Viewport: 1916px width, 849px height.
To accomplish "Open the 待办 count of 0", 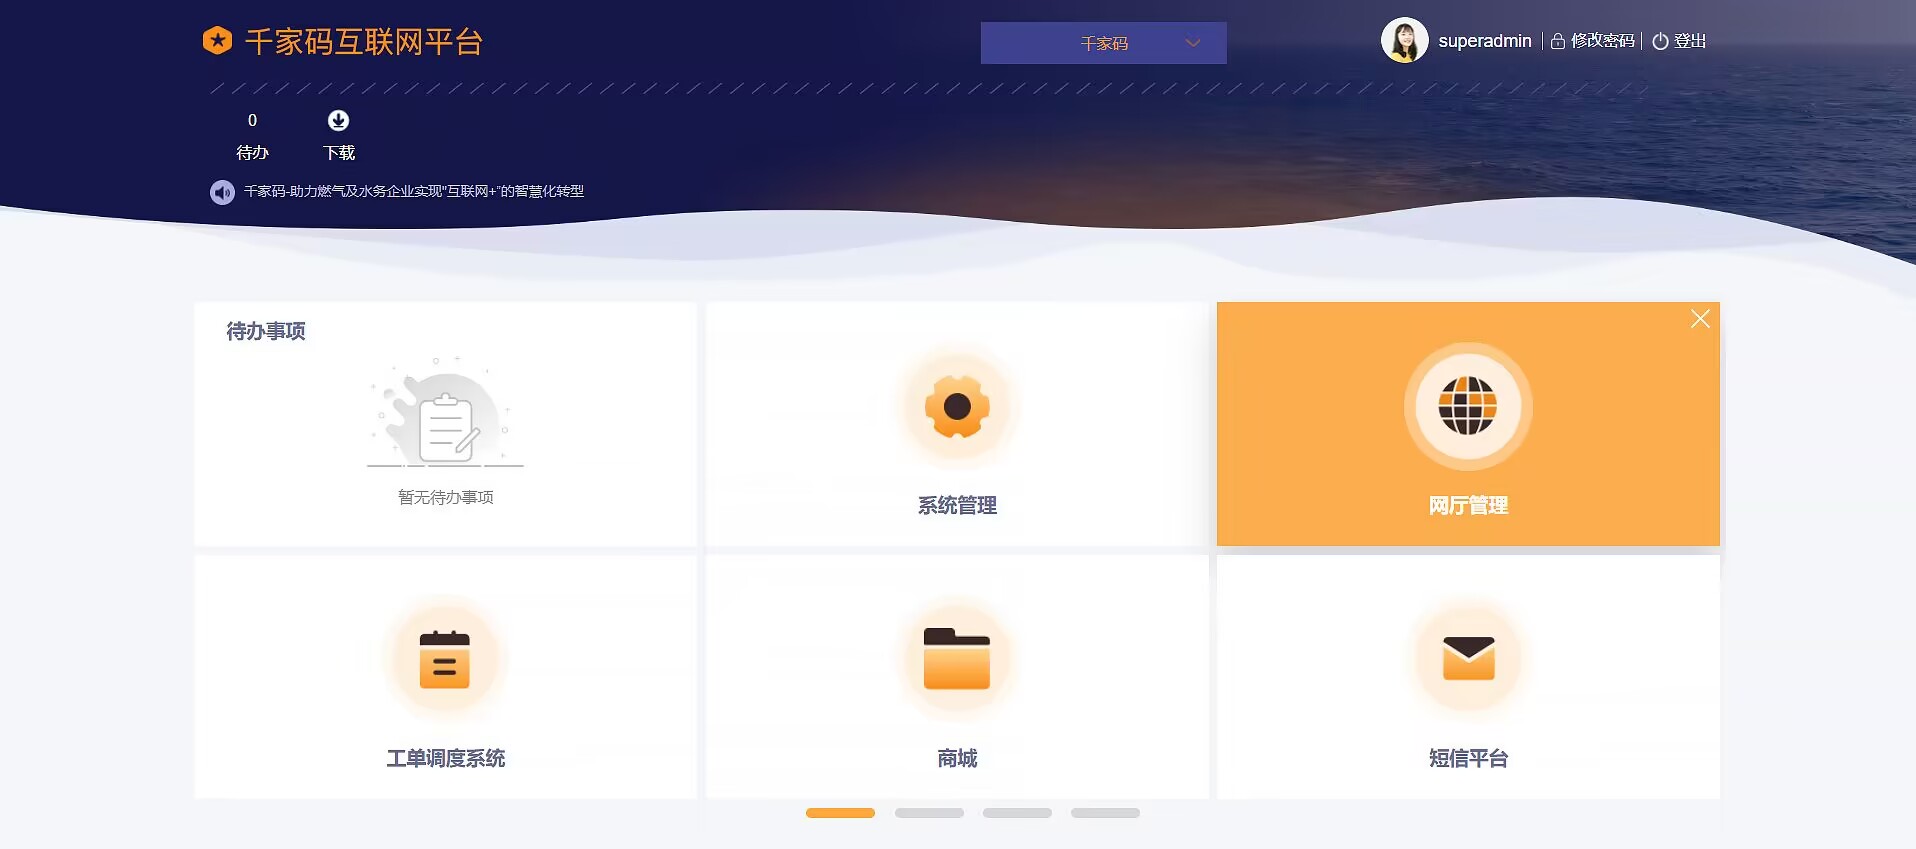I will tap(252, 121).
